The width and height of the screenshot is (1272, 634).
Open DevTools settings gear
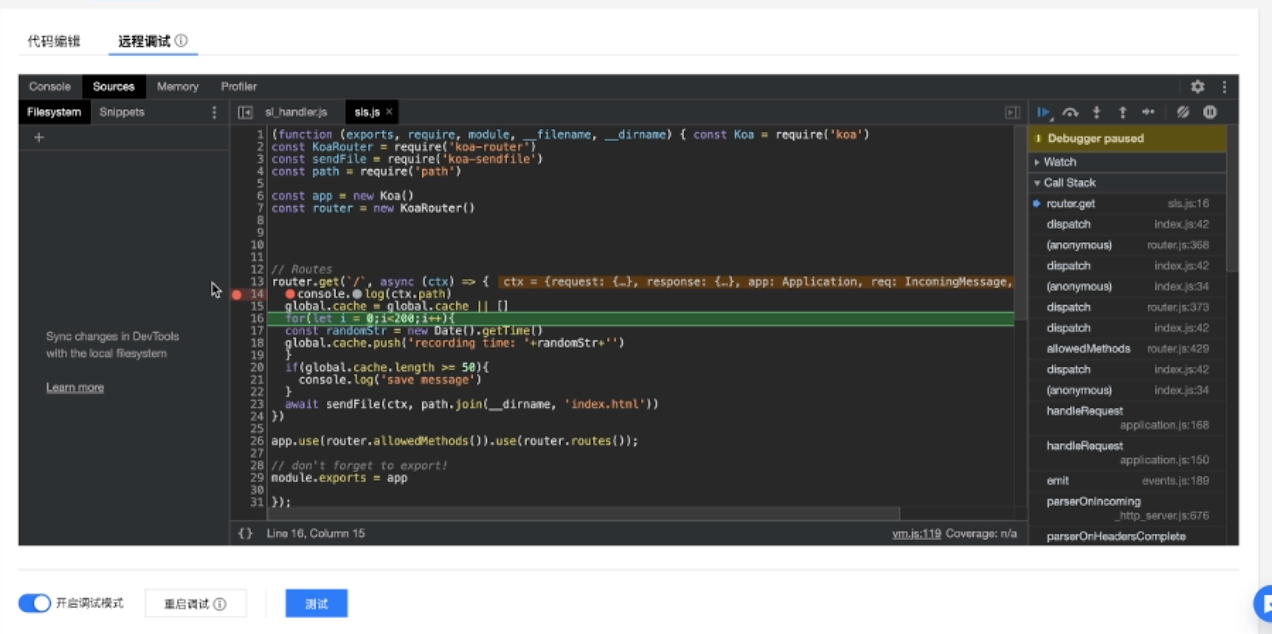[1197, 87]
